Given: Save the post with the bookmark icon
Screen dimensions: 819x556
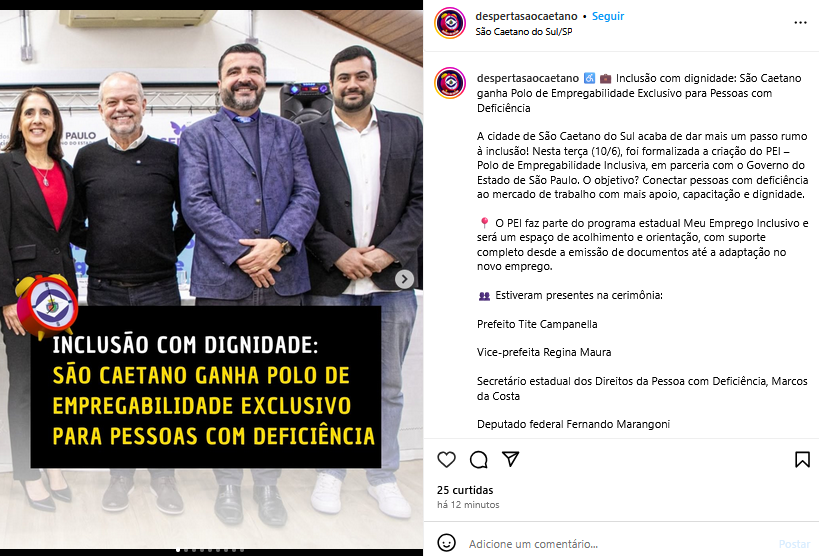Looking at the screenshot, I should click(802, 459).
